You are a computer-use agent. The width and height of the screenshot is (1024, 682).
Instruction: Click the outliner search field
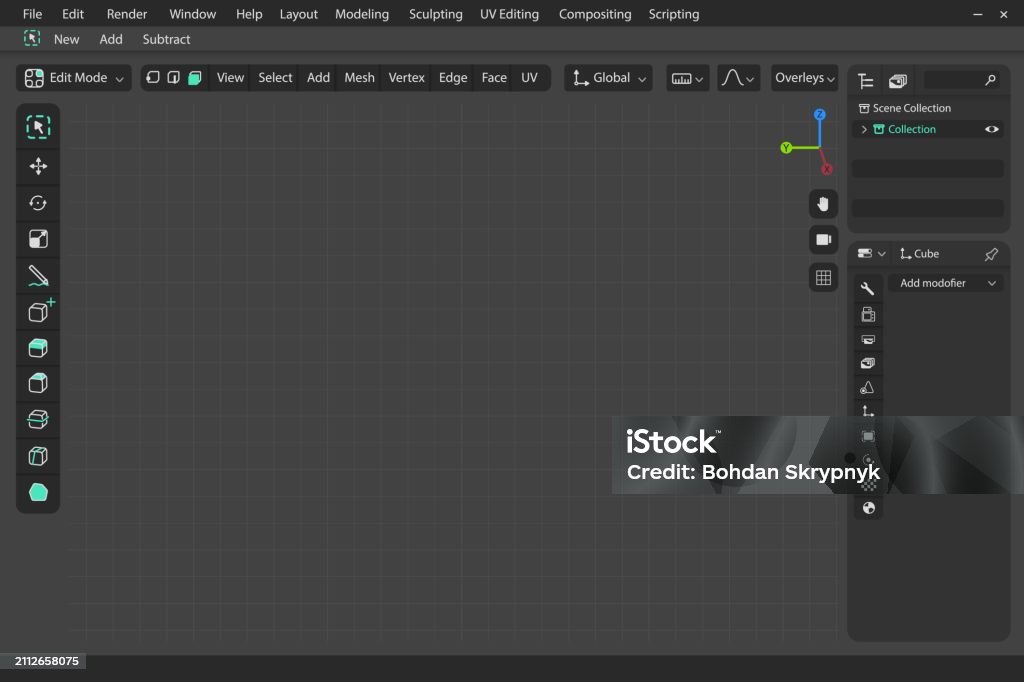(x=961, y=80)
